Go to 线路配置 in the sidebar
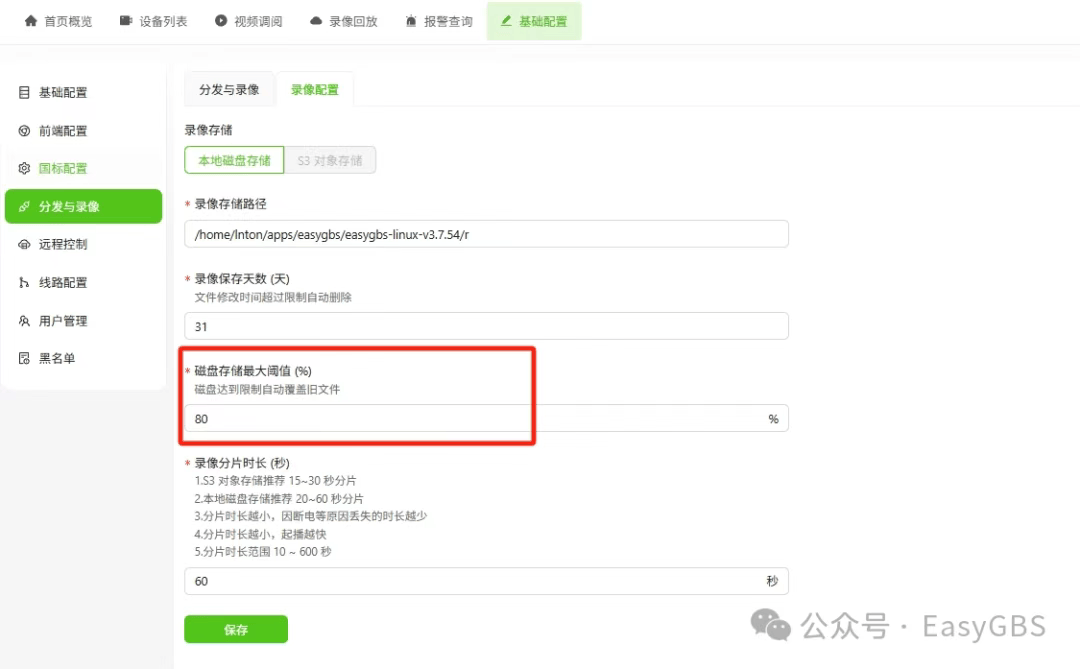 [x=63, y=283]
